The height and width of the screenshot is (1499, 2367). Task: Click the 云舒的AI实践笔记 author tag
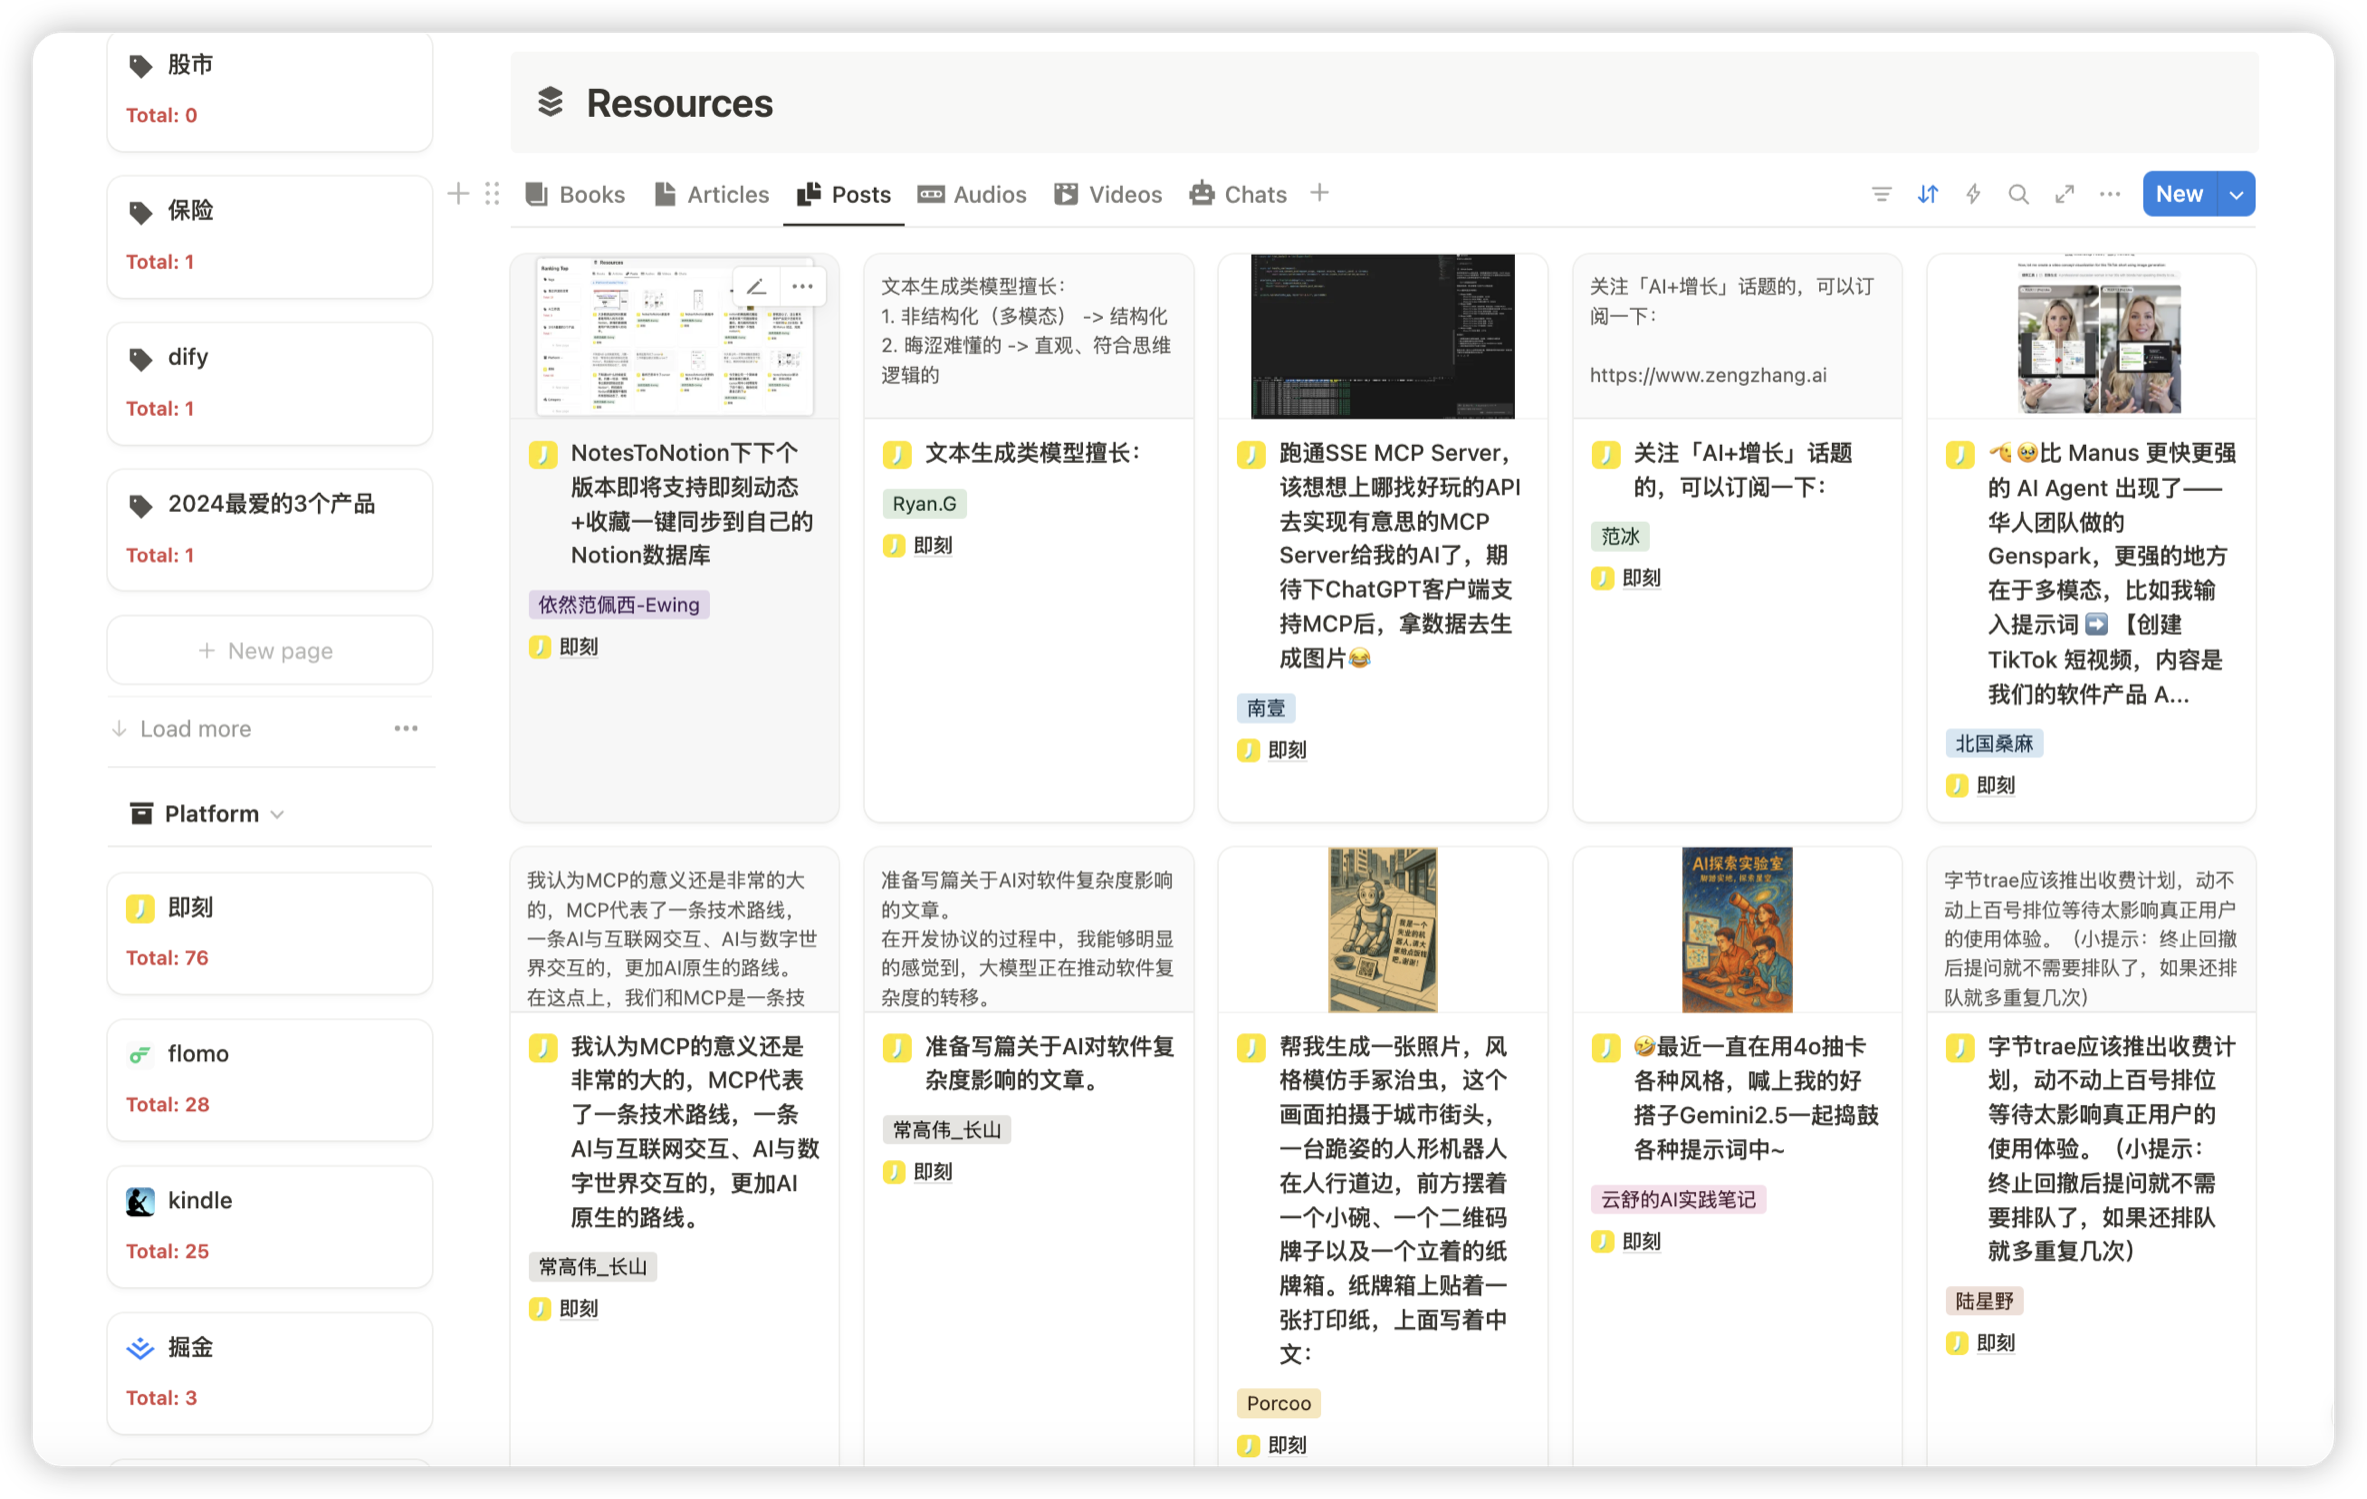pos(1678,1200)
